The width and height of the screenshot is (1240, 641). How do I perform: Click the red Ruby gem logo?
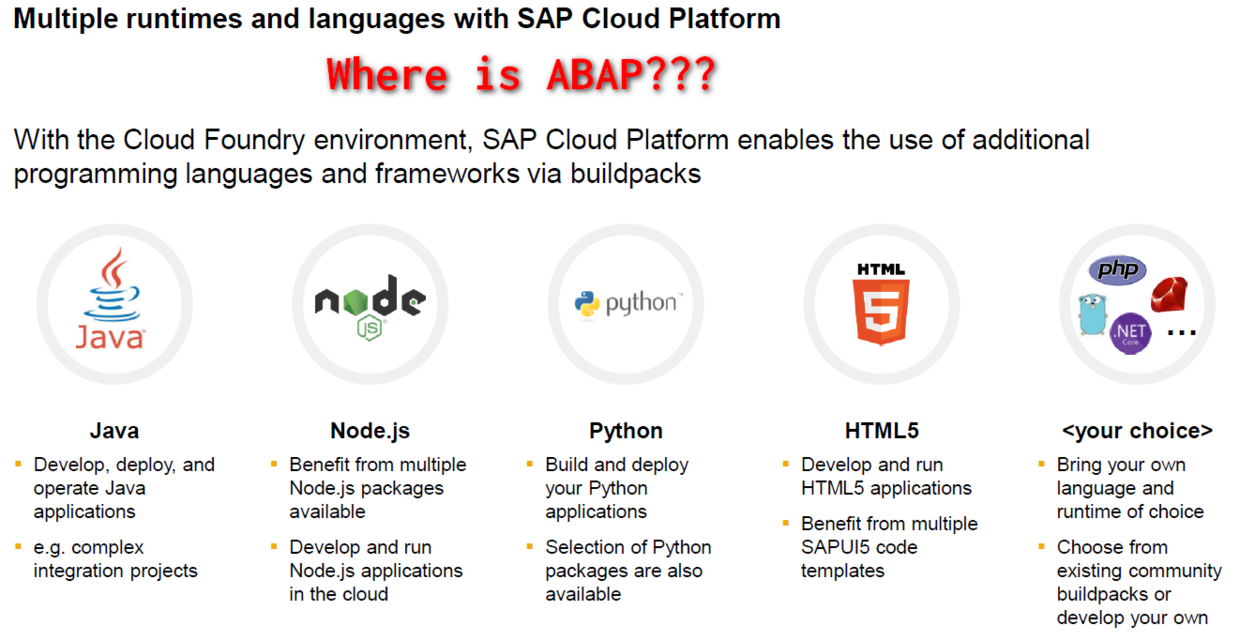click(x=1168, y=295)
